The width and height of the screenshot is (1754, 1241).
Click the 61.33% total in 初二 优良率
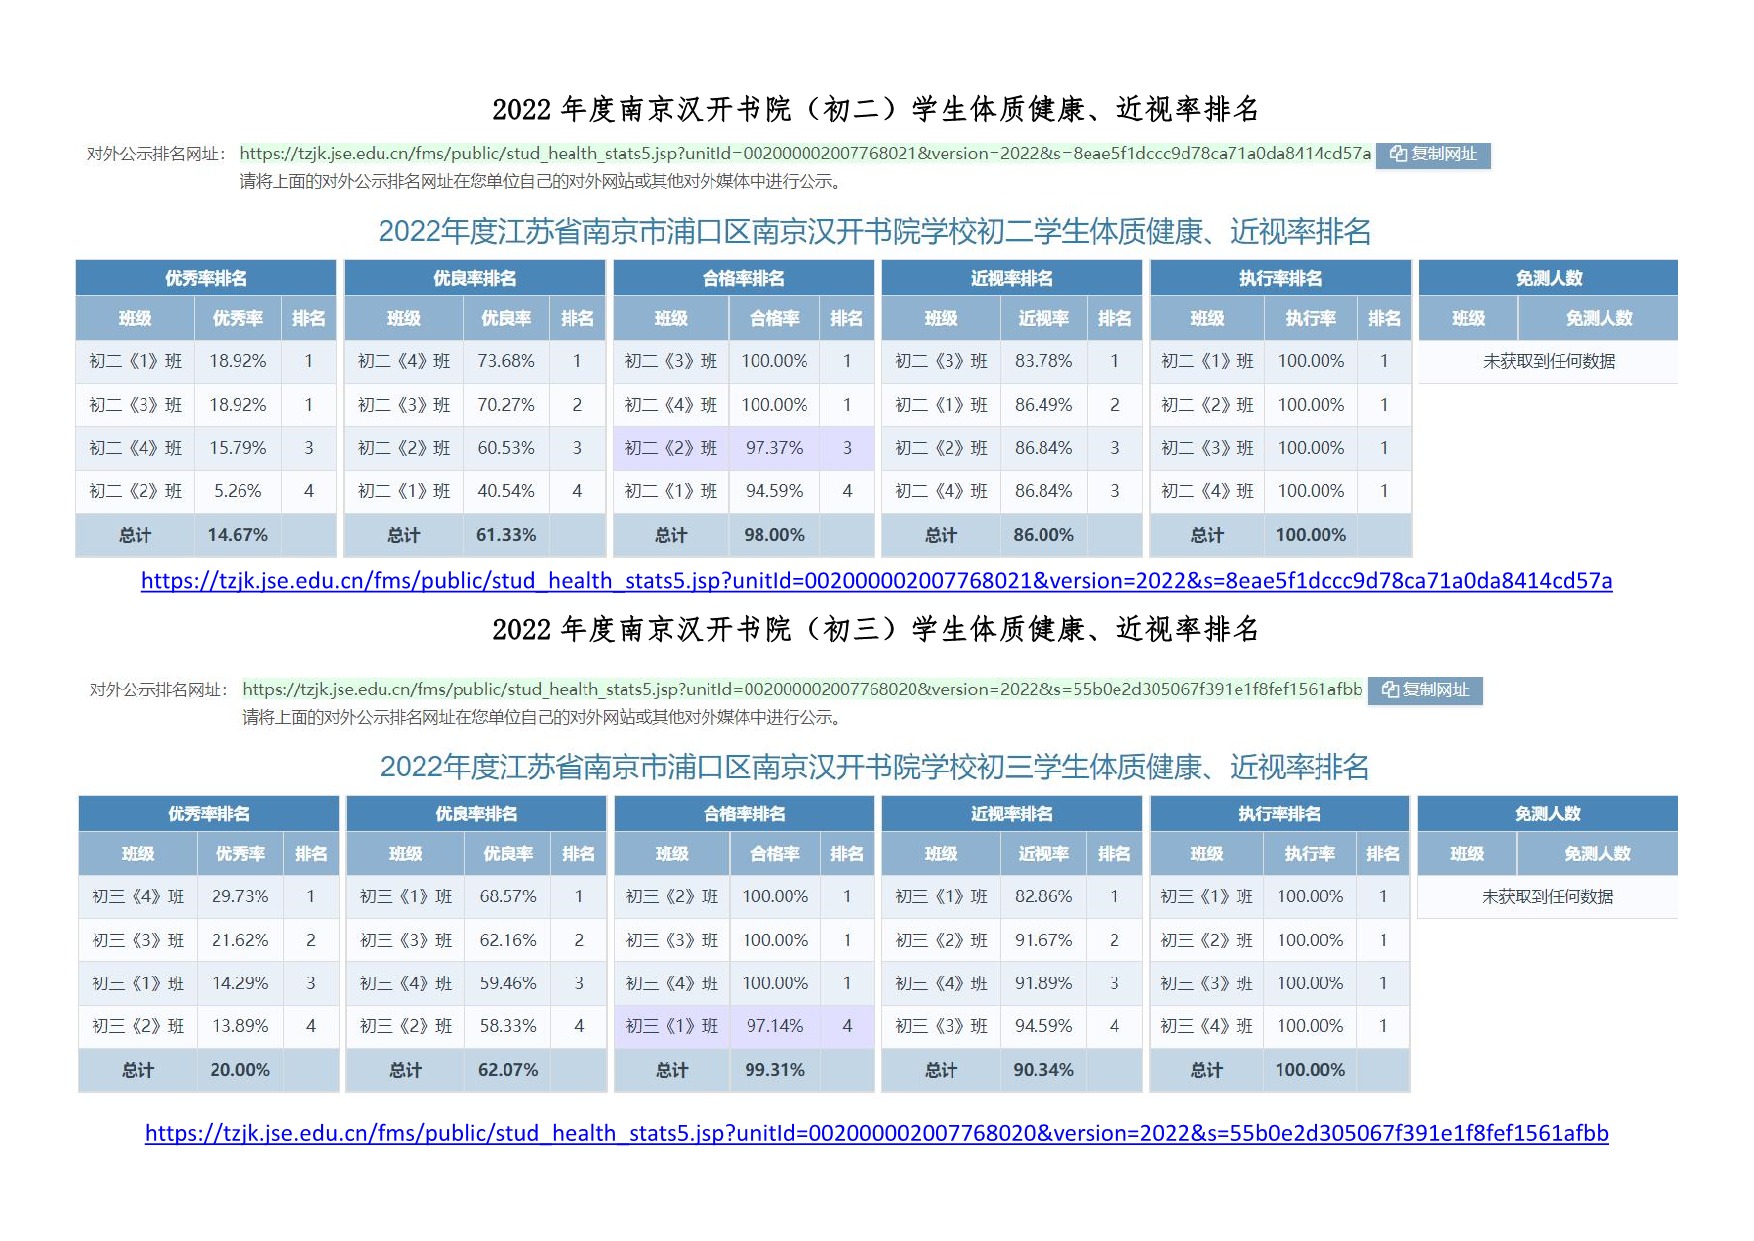(506, 535)
